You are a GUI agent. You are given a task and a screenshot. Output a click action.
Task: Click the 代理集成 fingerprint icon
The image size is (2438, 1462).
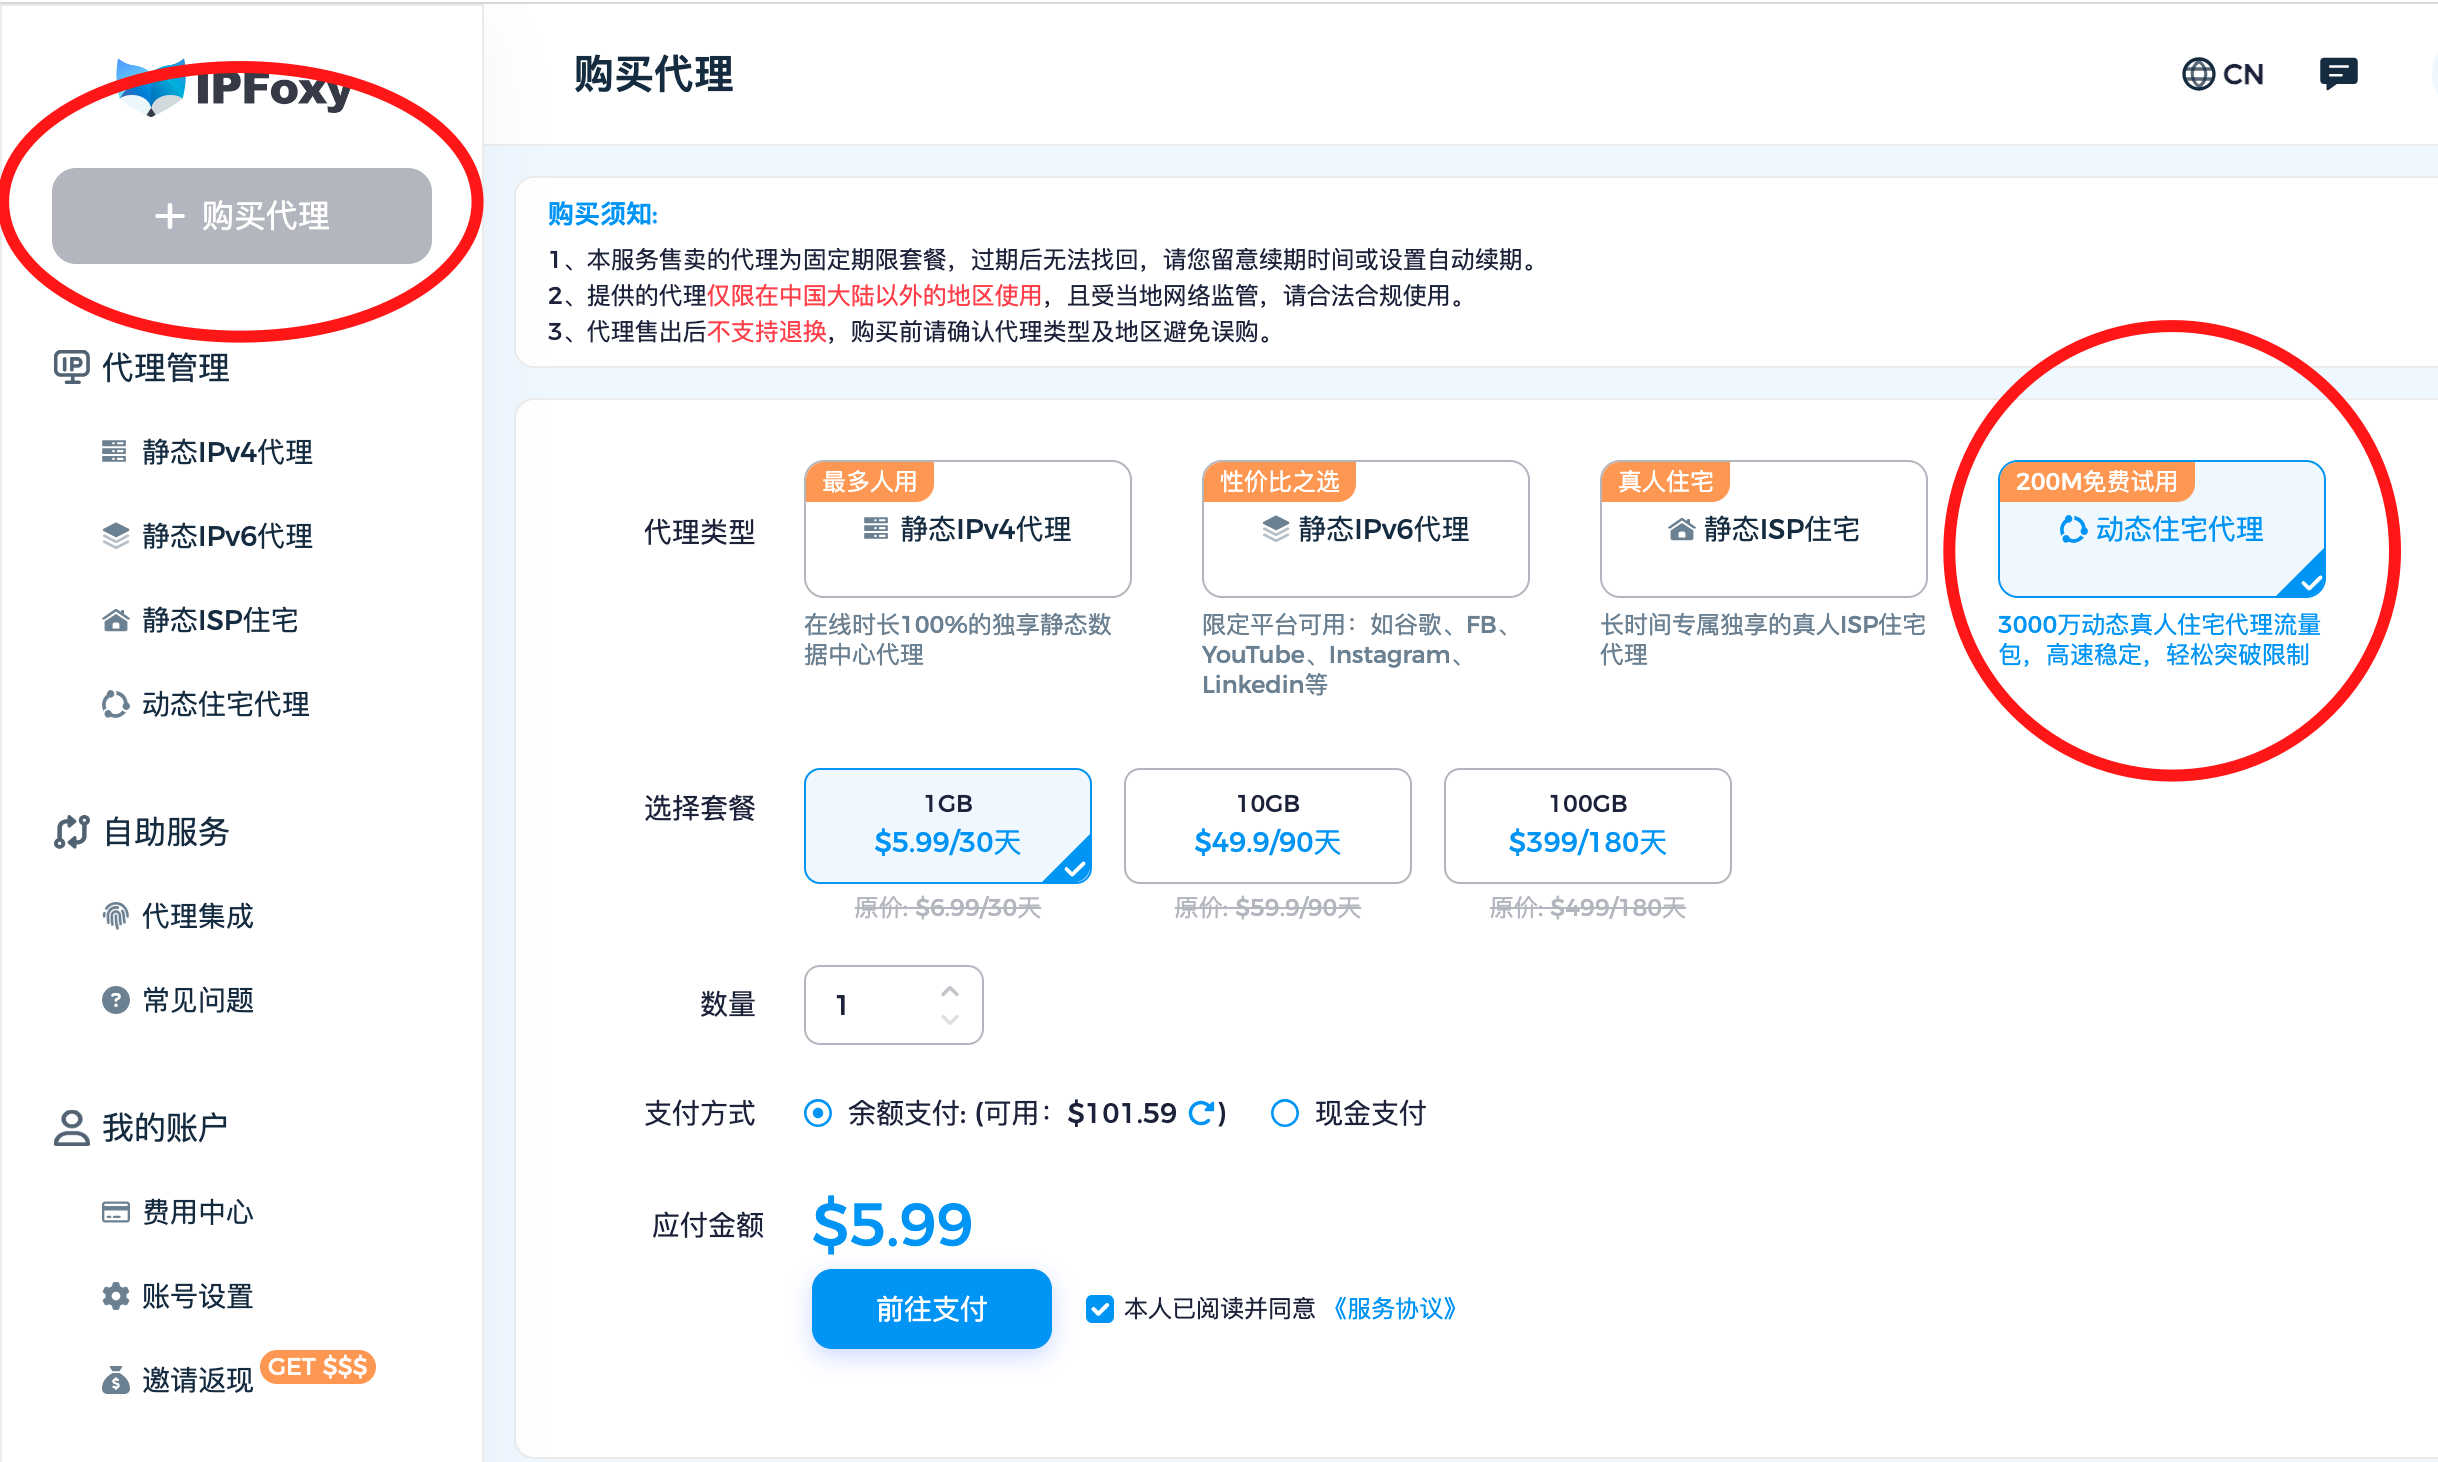pos(116,916)
